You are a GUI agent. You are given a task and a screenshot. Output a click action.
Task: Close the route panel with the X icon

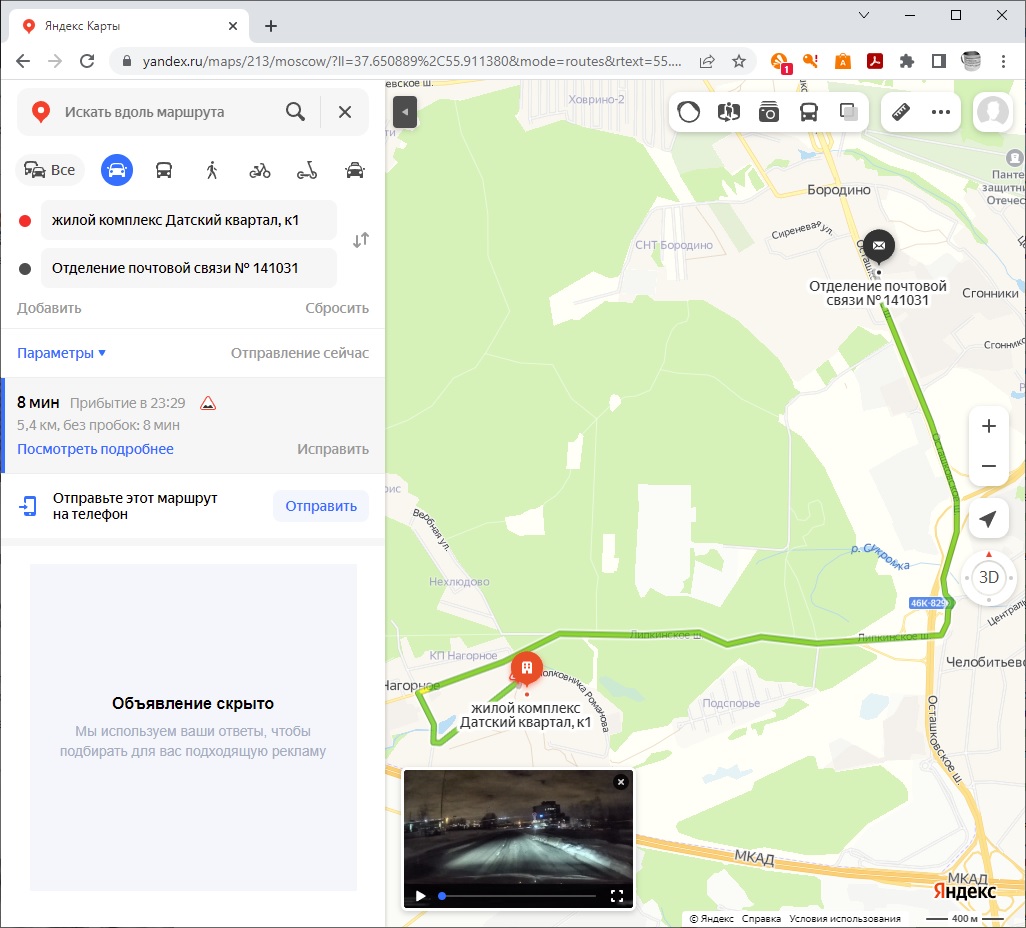click(x=345, y=112)
